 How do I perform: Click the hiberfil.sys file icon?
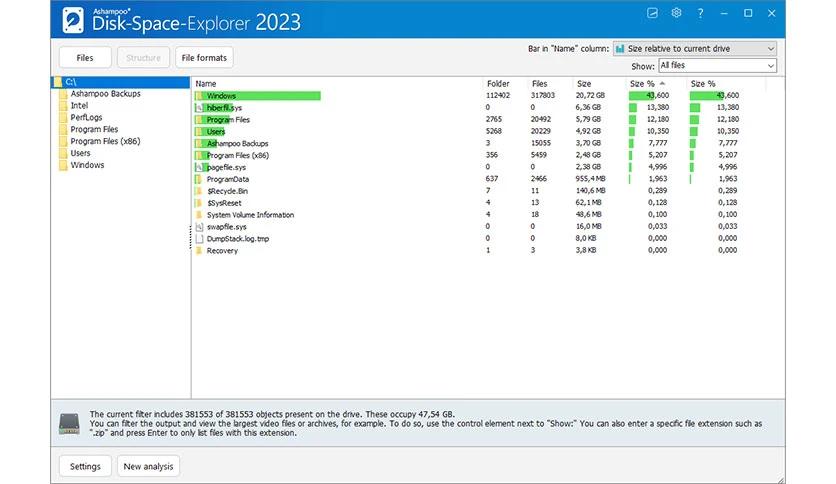click(199, 107)
